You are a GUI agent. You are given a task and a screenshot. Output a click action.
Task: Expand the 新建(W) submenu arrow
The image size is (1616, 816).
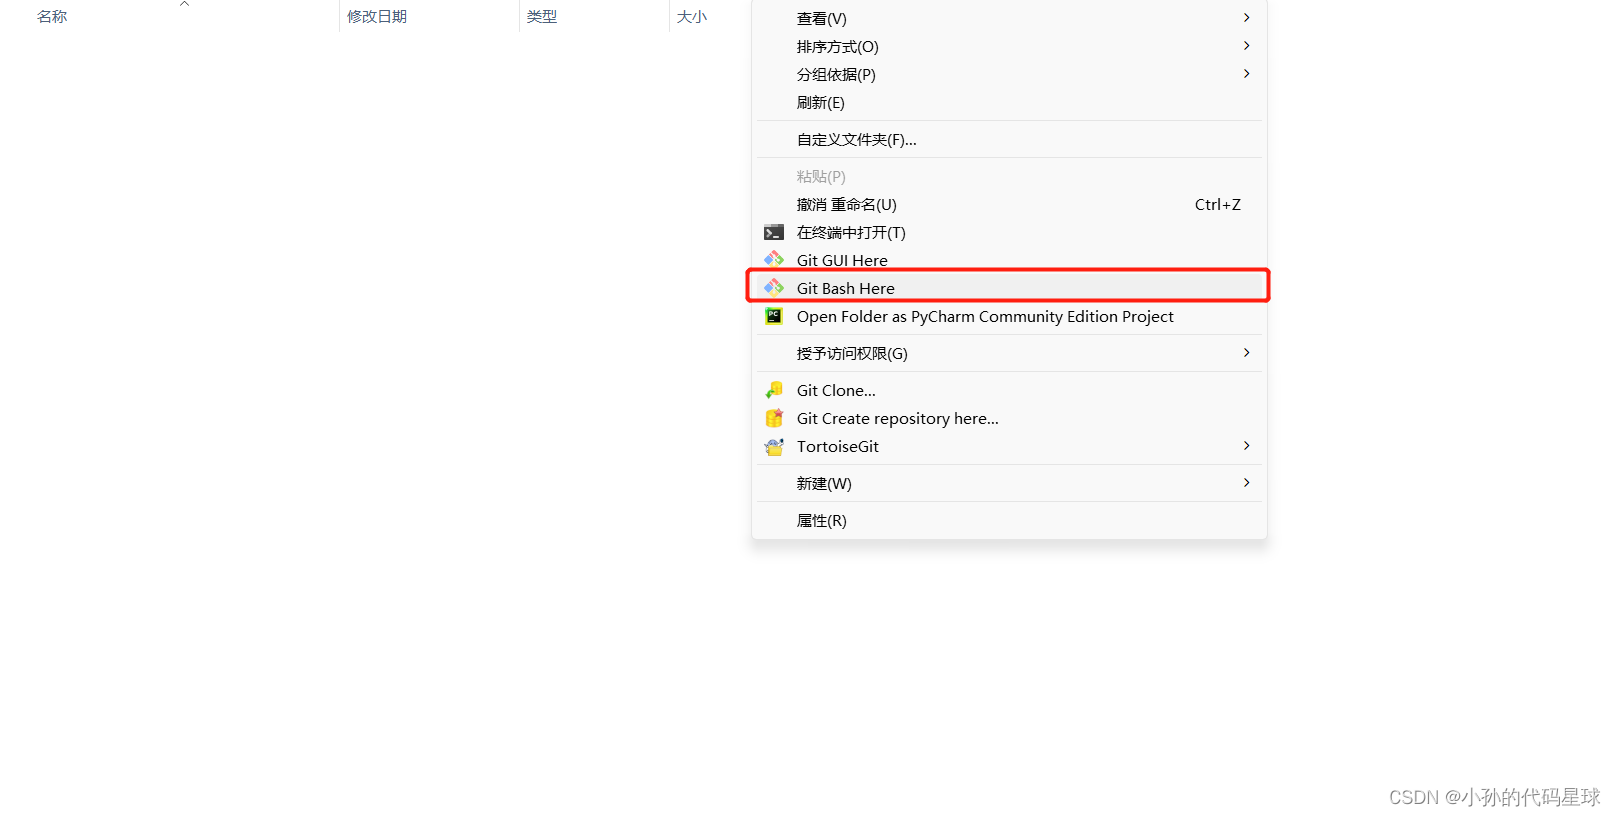[x=1246, y=483]
